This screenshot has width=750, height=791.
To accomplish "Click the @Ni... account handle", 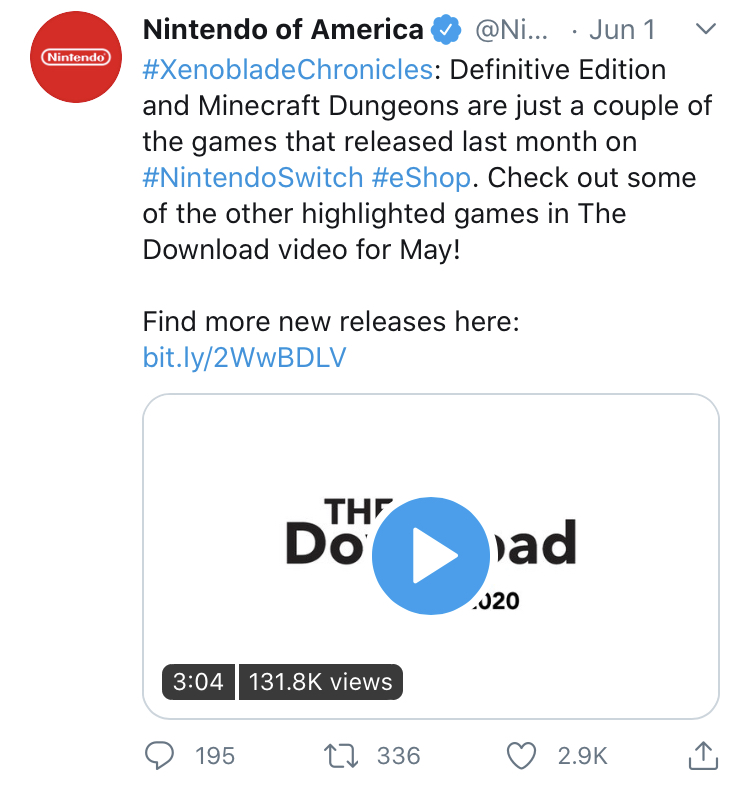I will click(x=511, y=30).
